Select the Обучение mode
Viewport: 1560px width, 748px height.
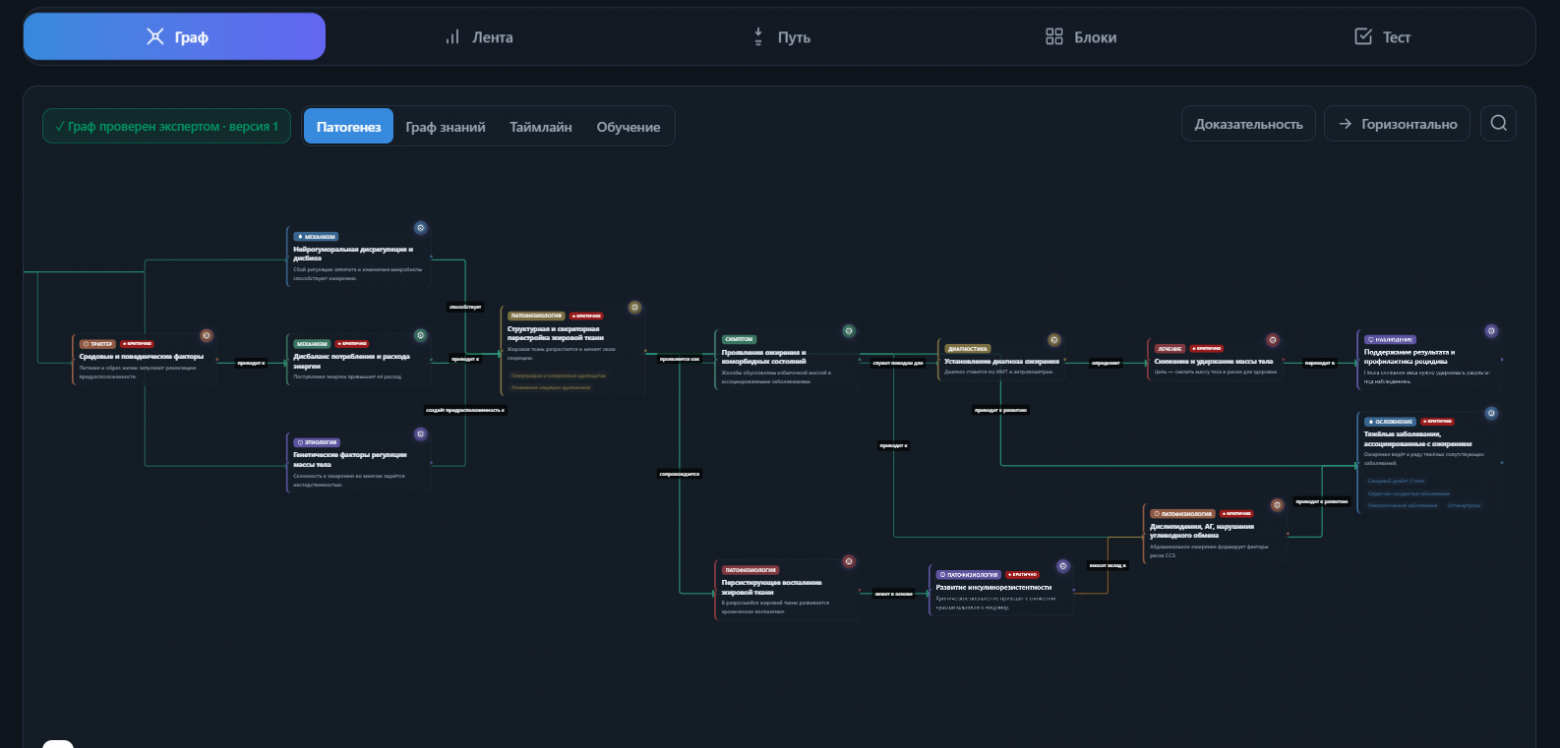[x=628, y=126]
